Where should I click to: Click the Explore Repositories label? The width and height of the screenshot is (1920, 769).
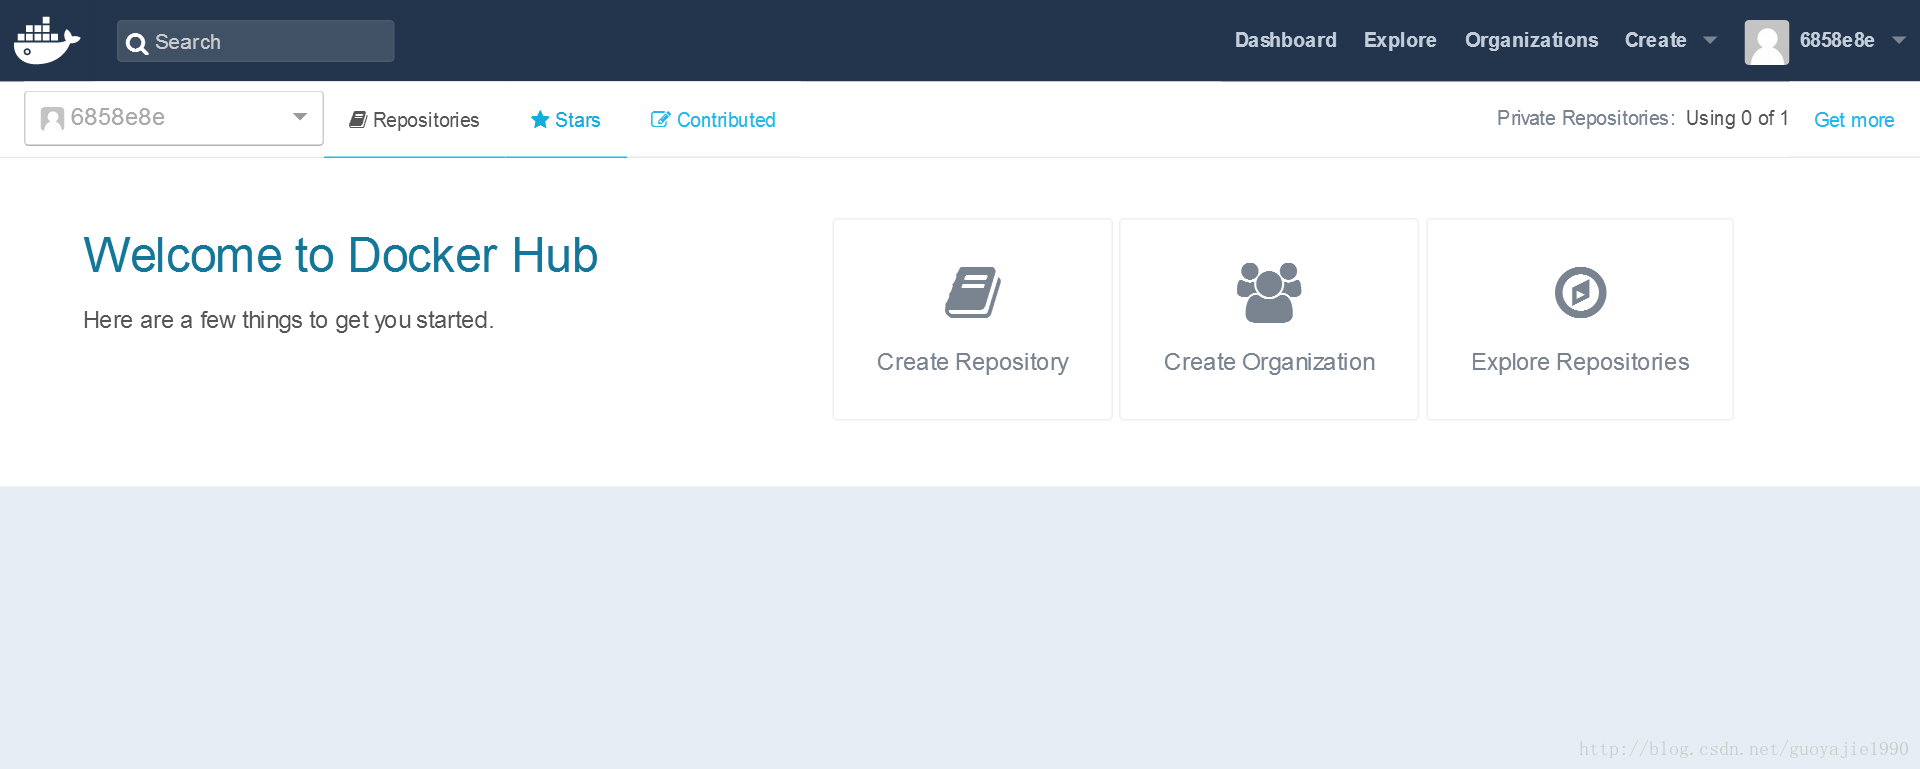[1580, 362]
